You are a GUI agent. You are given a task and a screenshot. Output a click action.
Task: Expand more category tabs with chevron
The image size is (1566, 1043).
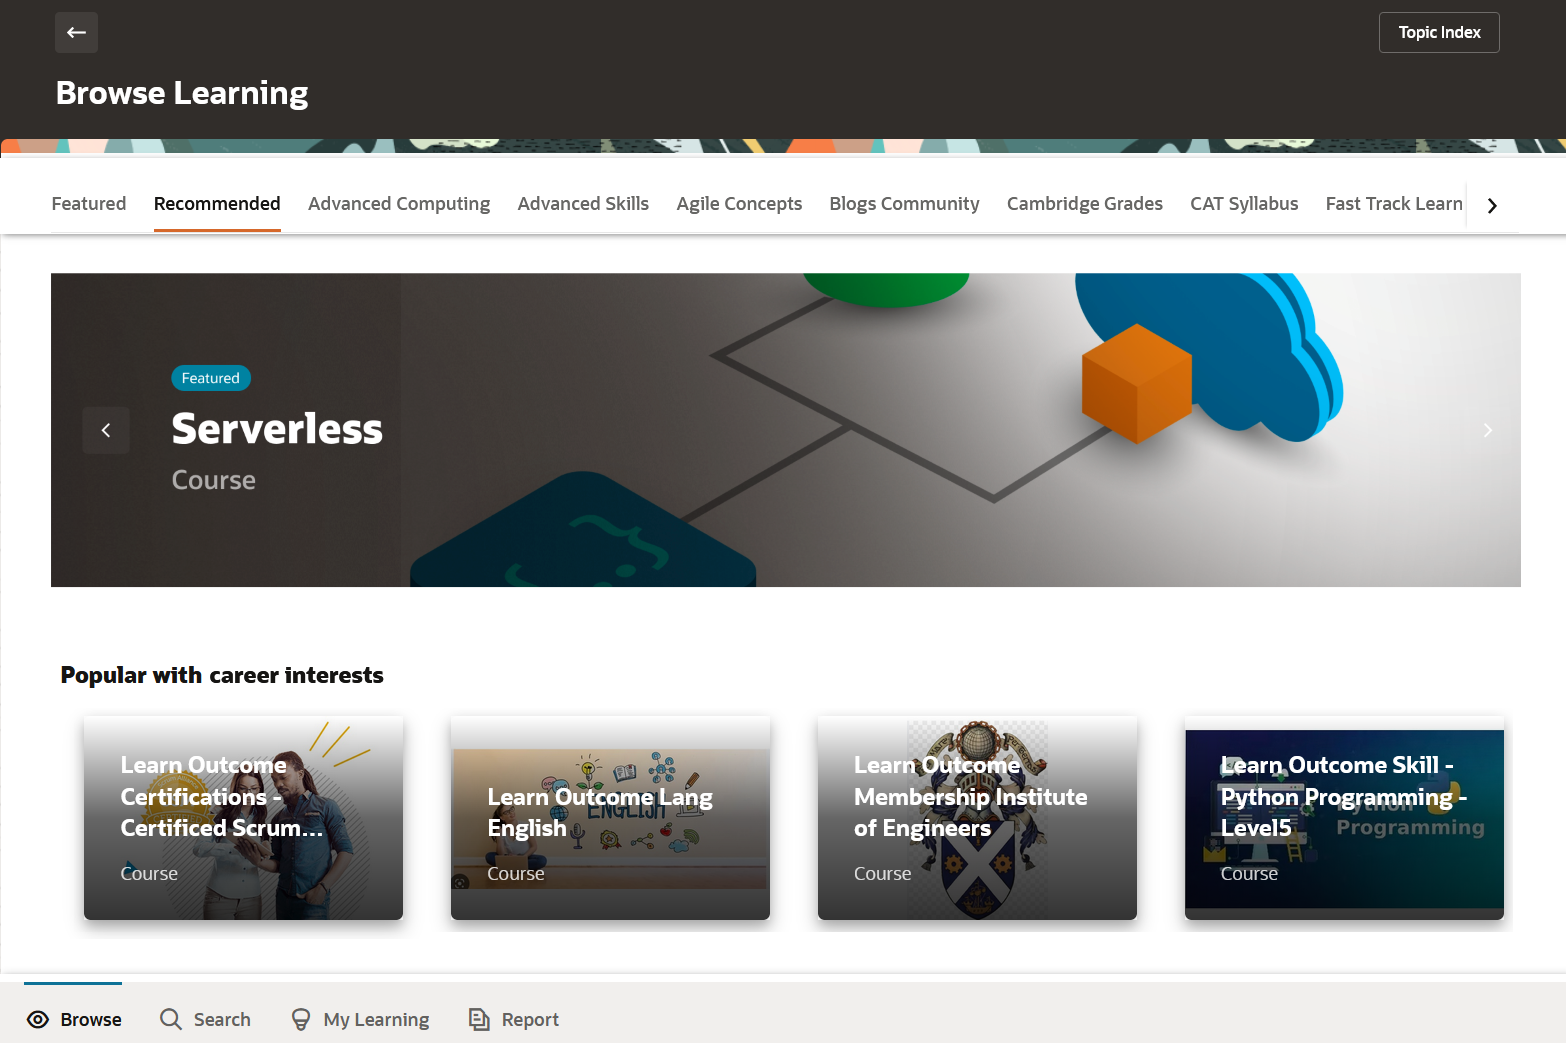1492,205
